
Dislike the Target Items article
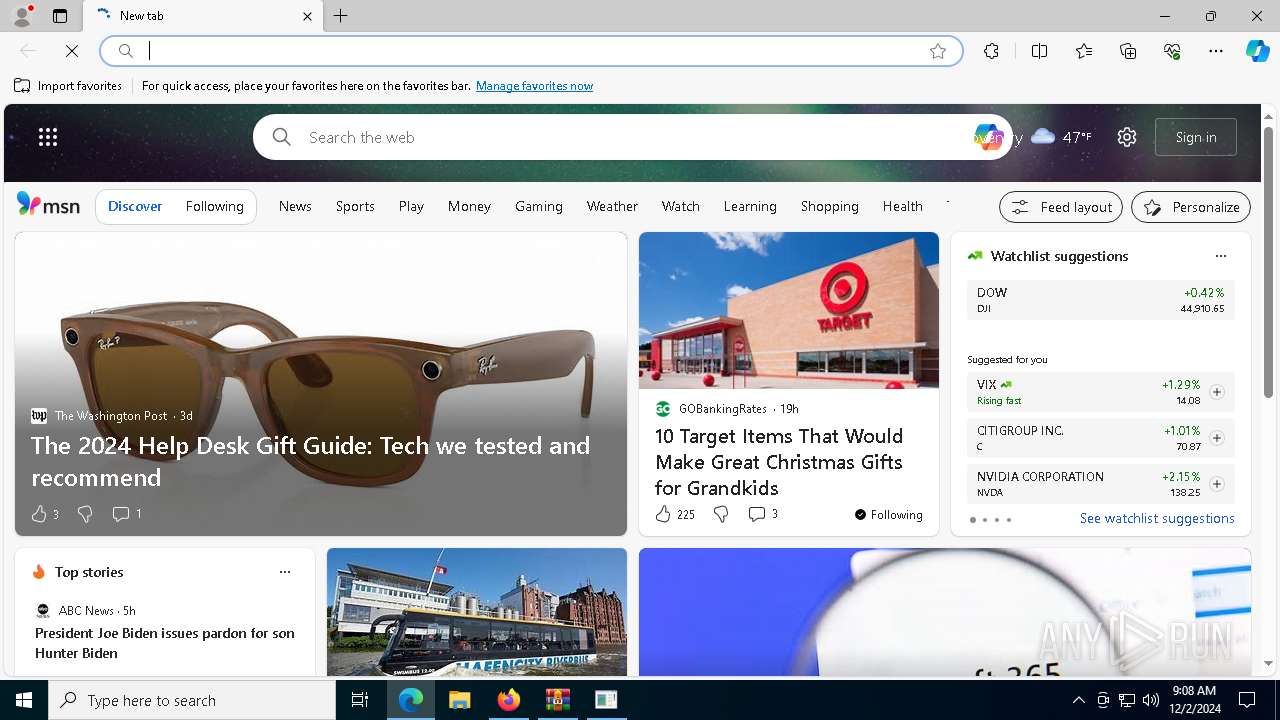pos(720,514)
